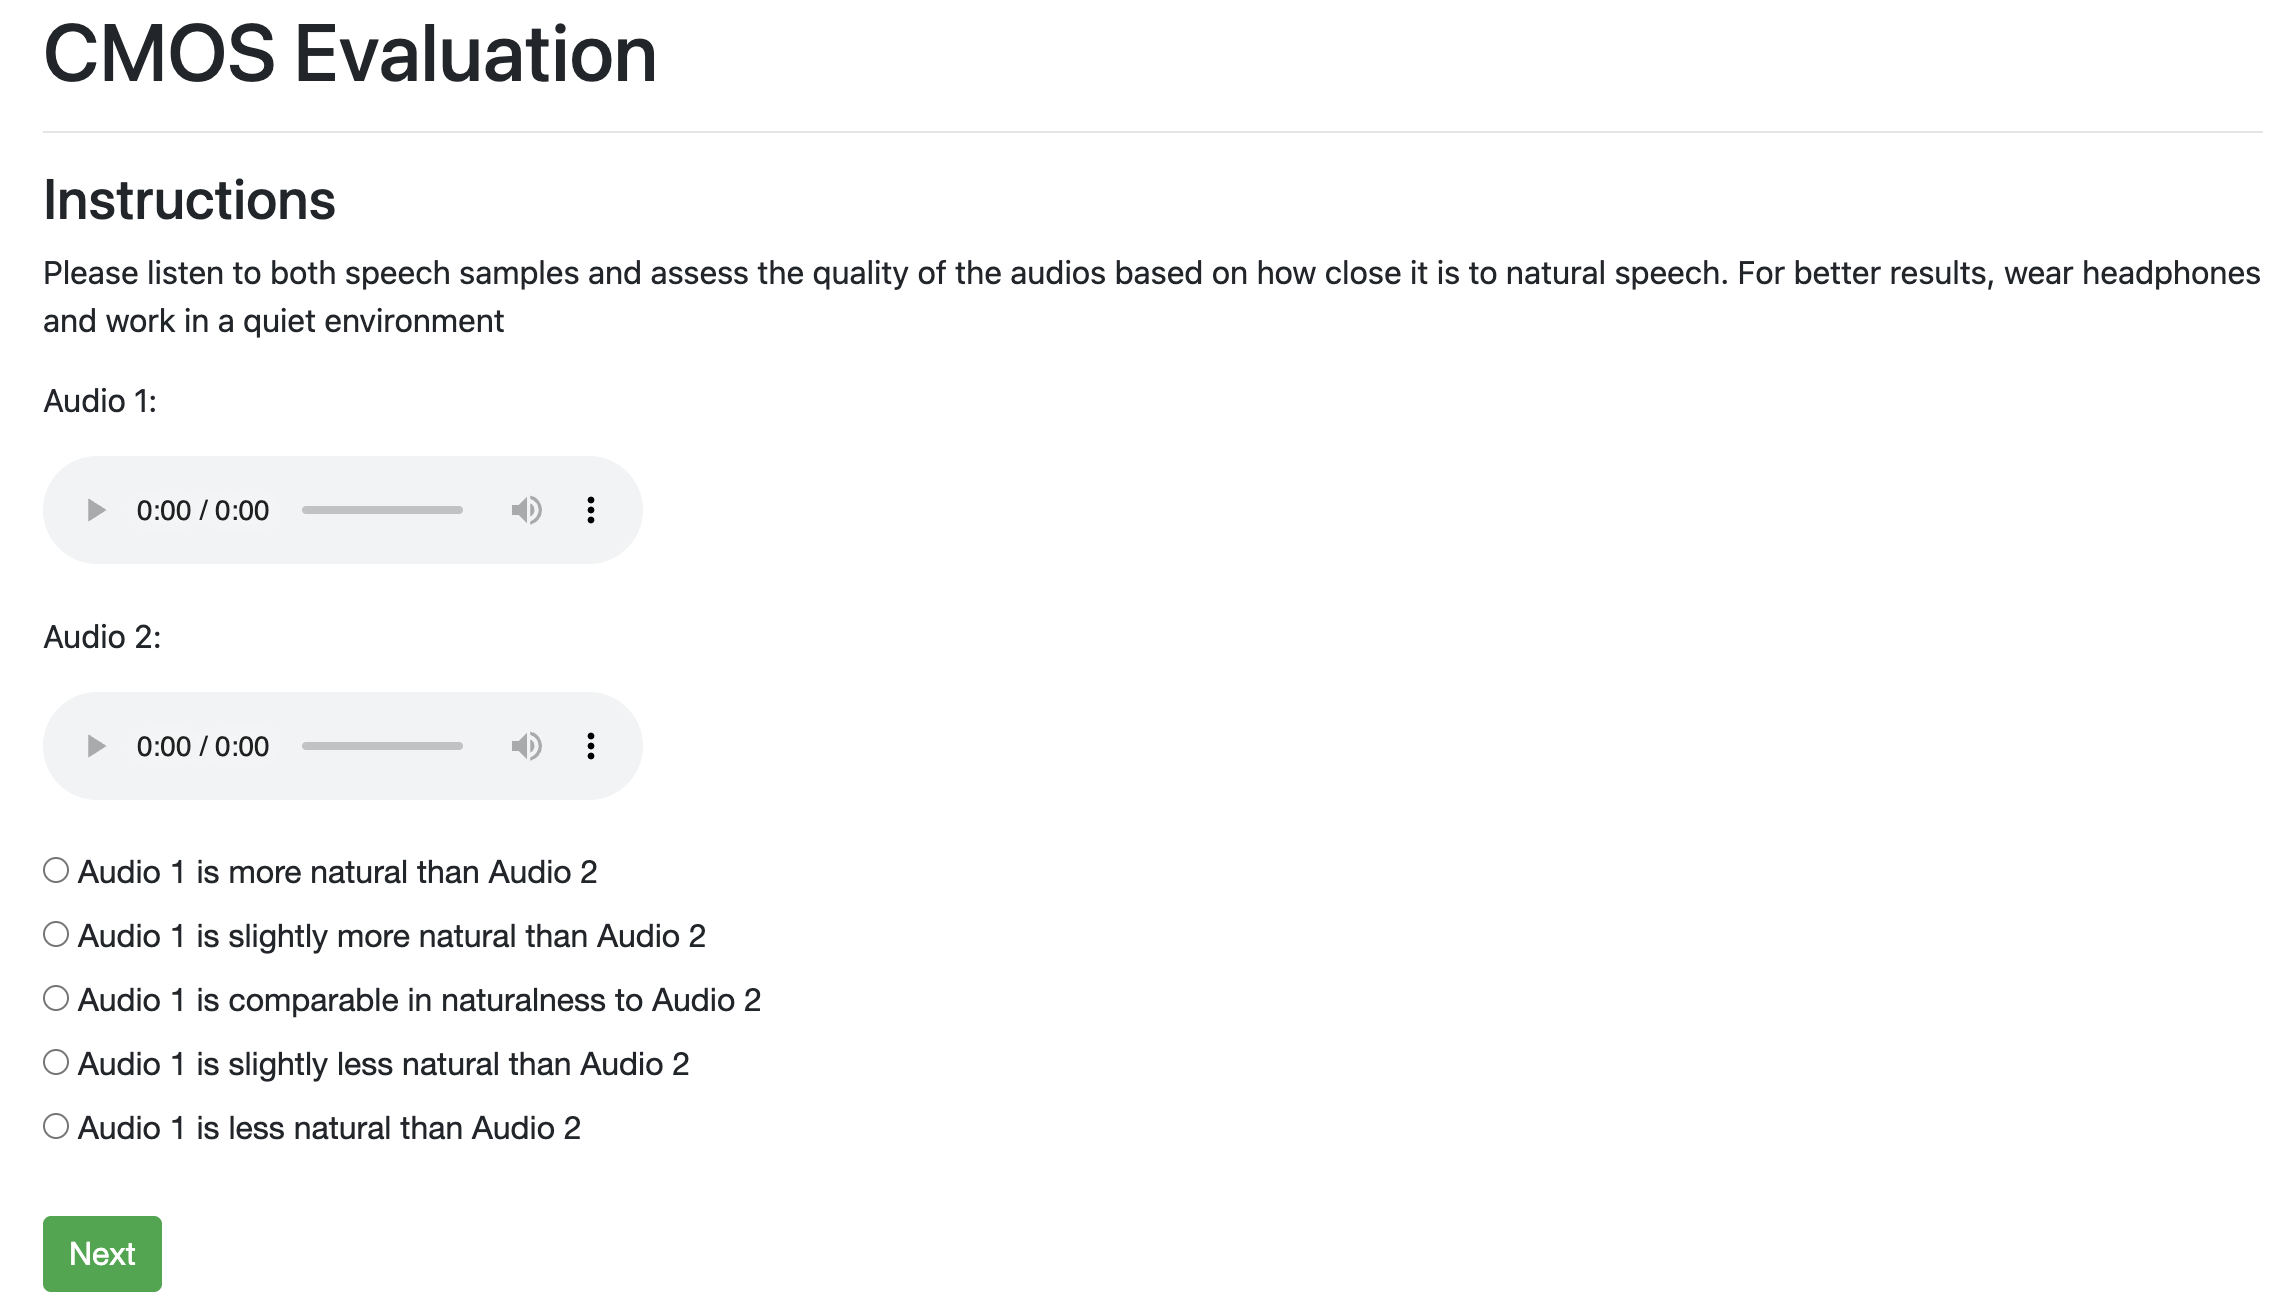Click the 'Audio 2:' label
Image resolution: width=2282 pixels, height=1313 pixels.
click(x=102, y=637)
